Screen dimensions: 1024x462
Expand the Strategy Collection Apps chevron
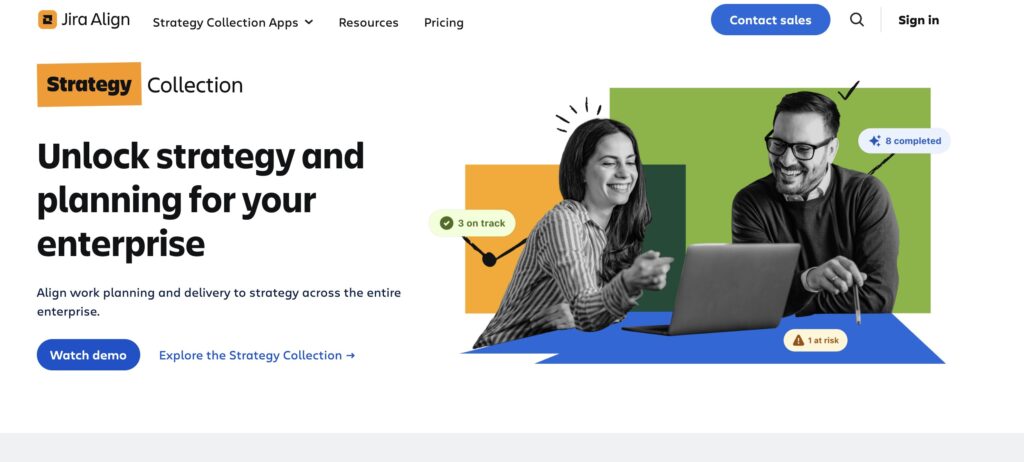pos(309,22)
